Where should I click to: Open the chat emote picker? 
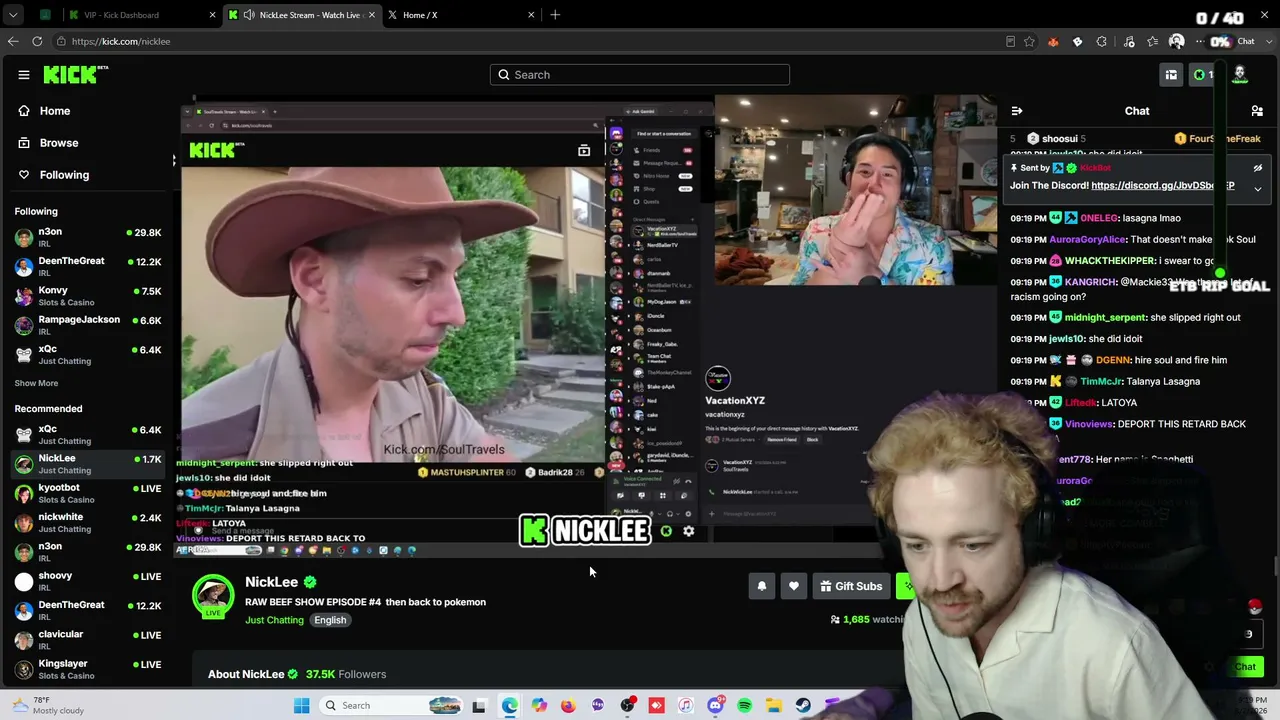tap(1248, 634)
